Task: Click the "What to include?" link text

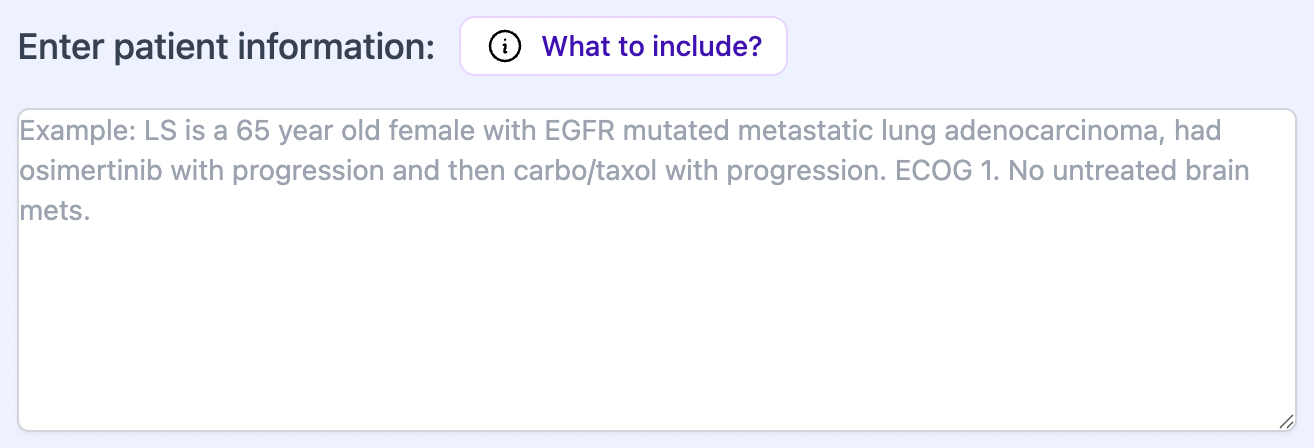Action: tap(651, 46)
